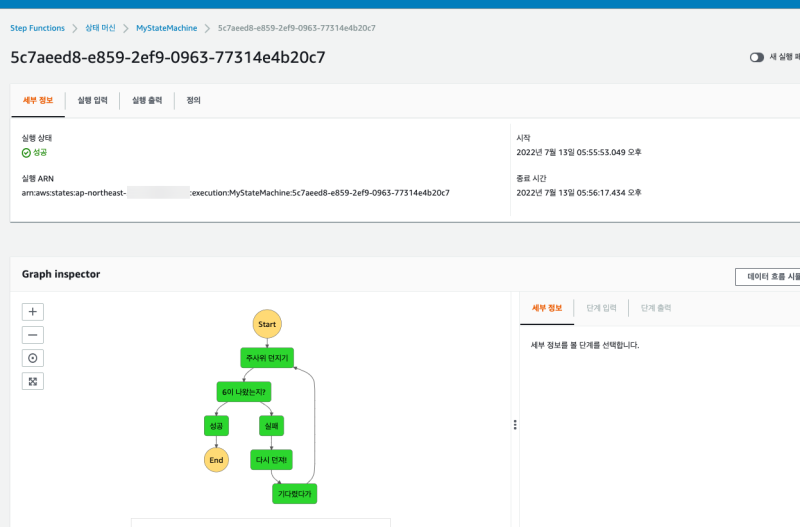Toggle the 새 실행 페이지 switch
Image resolution: width=800 pixels, height=527 pixels.
point(757,58)
